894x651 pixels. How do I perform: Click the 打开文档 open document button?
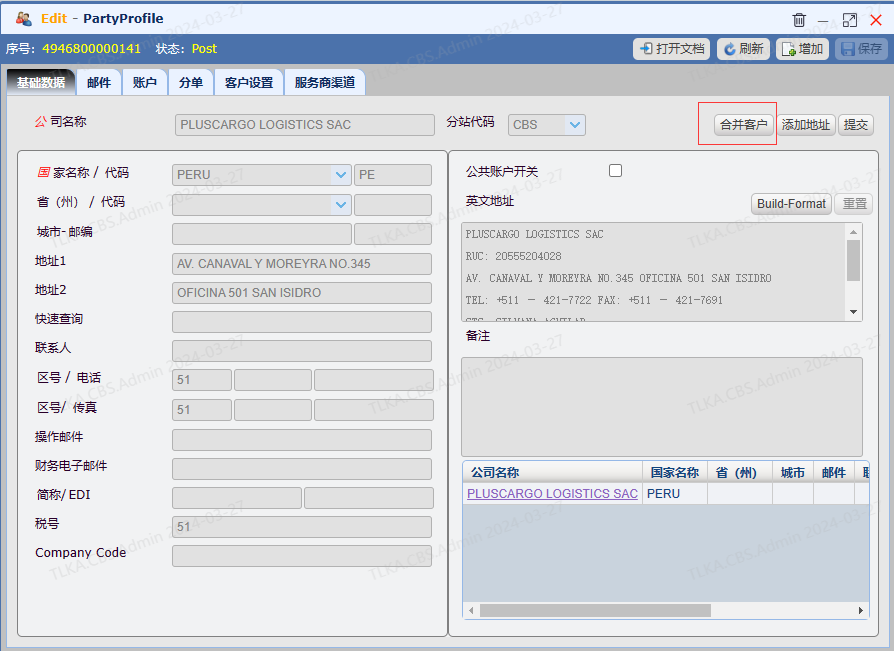pos(672,49)
